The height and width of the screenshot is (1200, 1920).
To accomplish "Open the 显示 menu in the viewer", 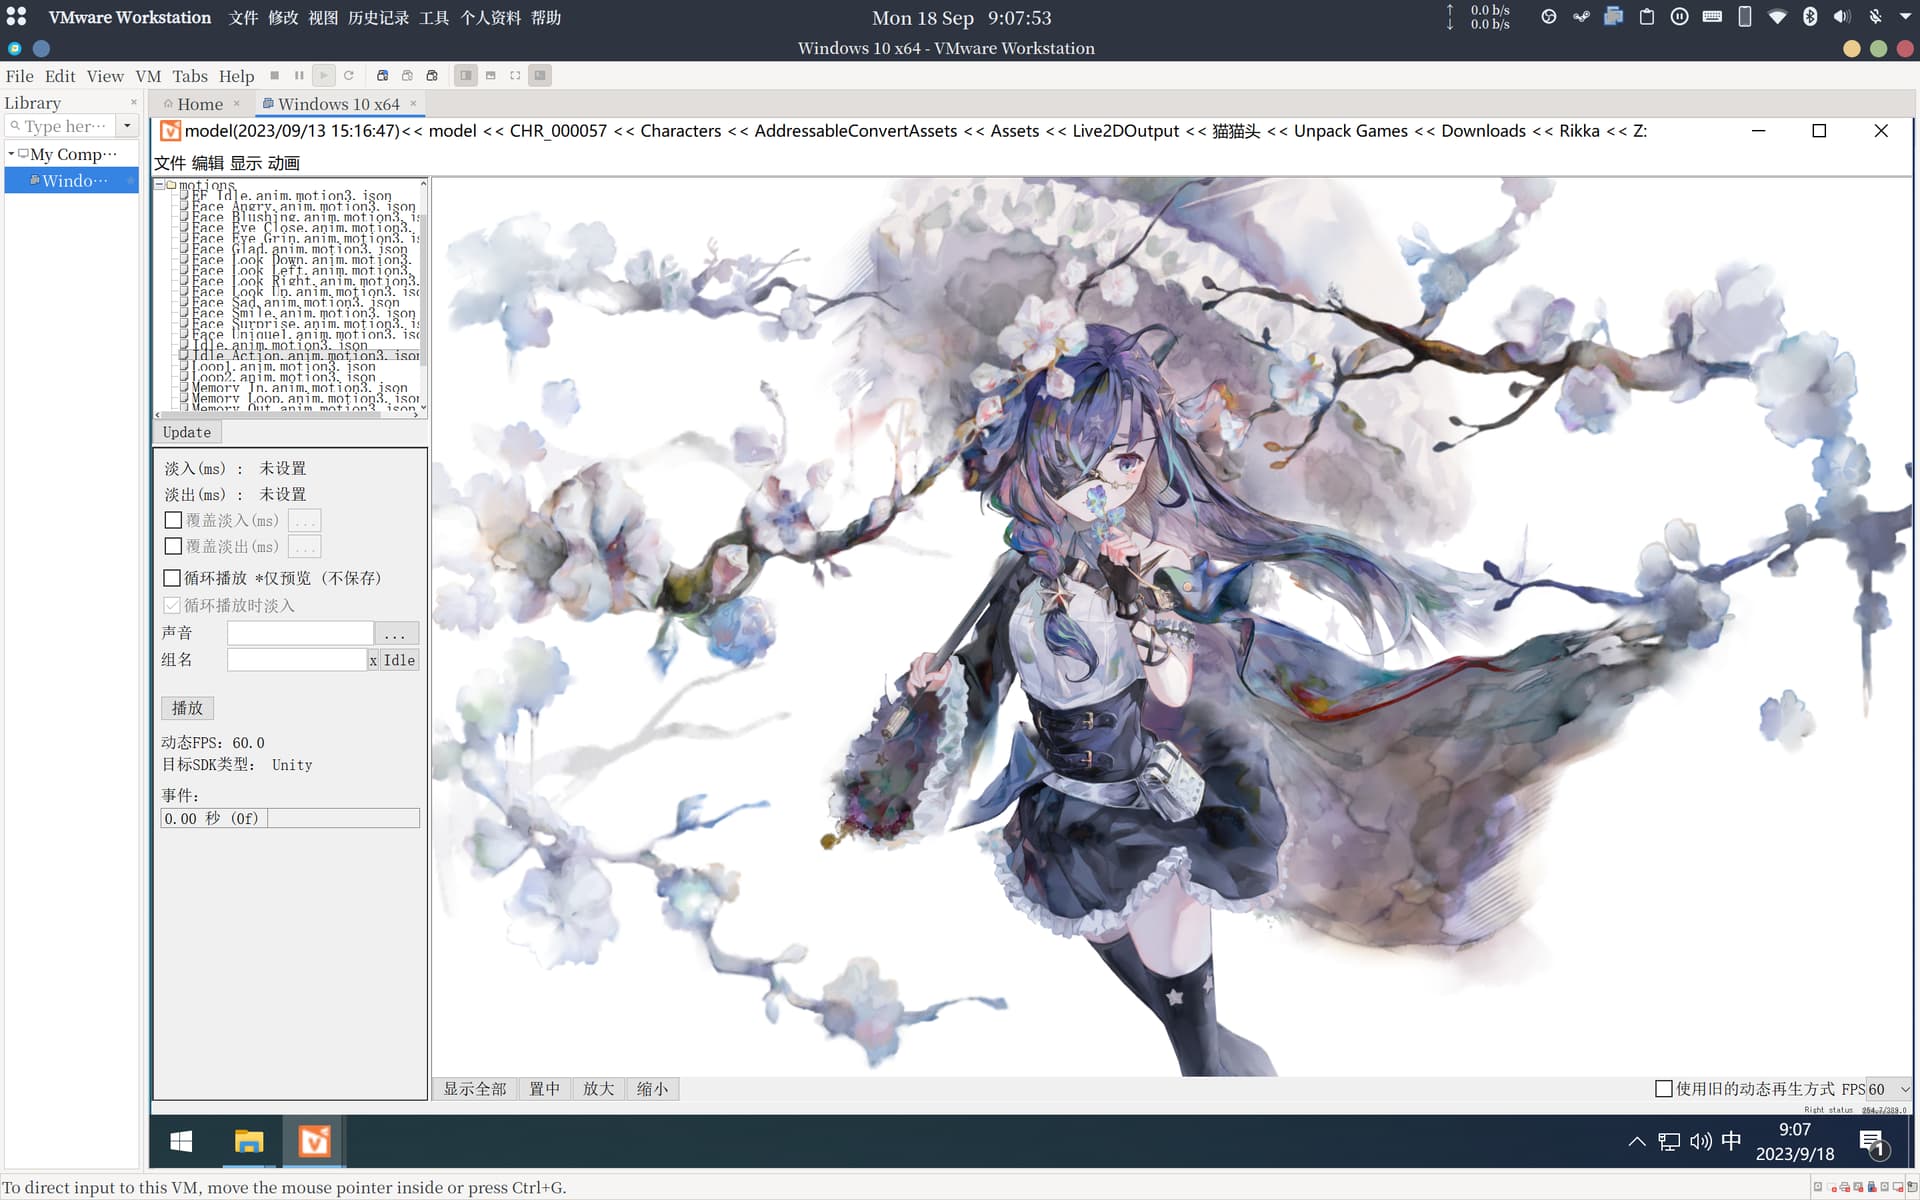I will (x=246, y=163).
